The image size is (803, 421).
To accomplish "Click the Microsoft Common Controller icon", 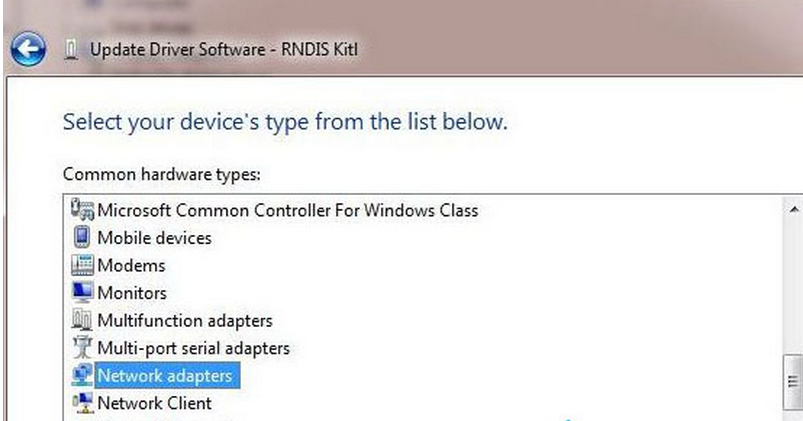I will [82, 210].
